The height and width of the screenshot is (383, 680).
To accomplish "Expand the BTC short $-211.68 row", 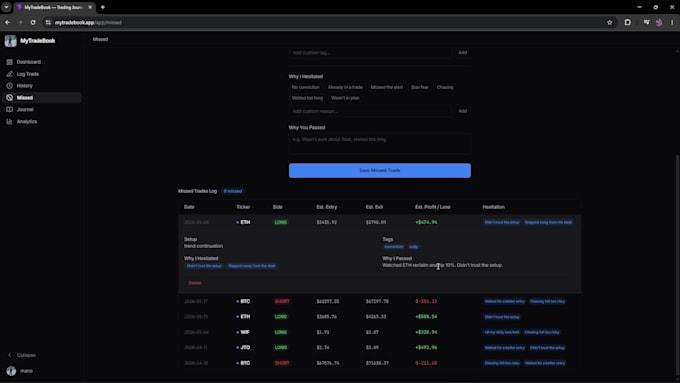I will click(379, 363).
